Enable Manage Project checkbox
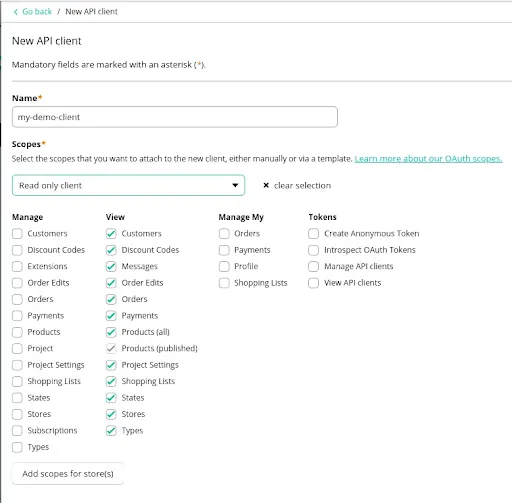Image resolution: width=512 pixels, height=503 pixels. [17, 349]
